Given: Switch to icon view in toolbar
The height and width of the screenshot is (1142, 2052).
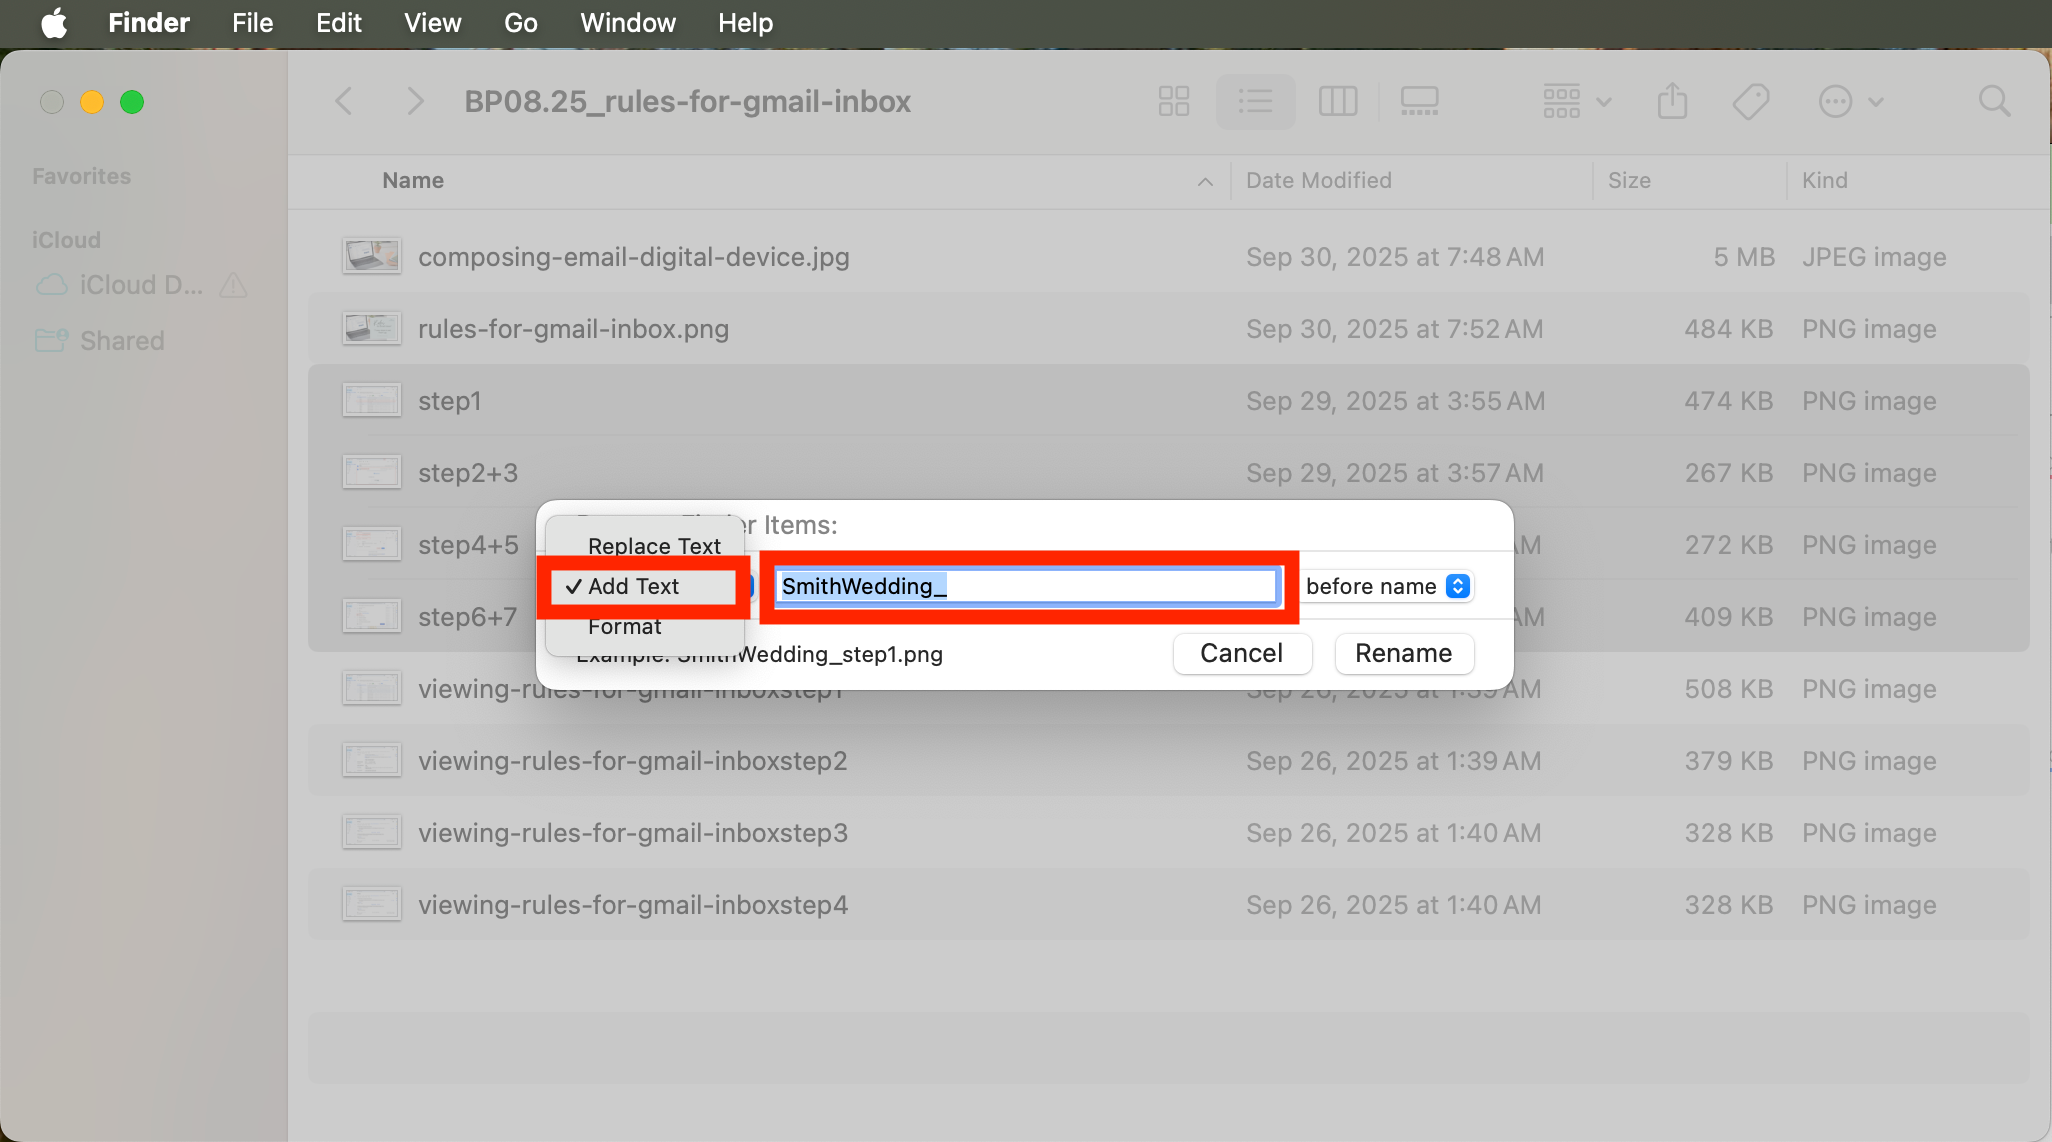Looking at the screenshot, I should (x=1173, y=101).
